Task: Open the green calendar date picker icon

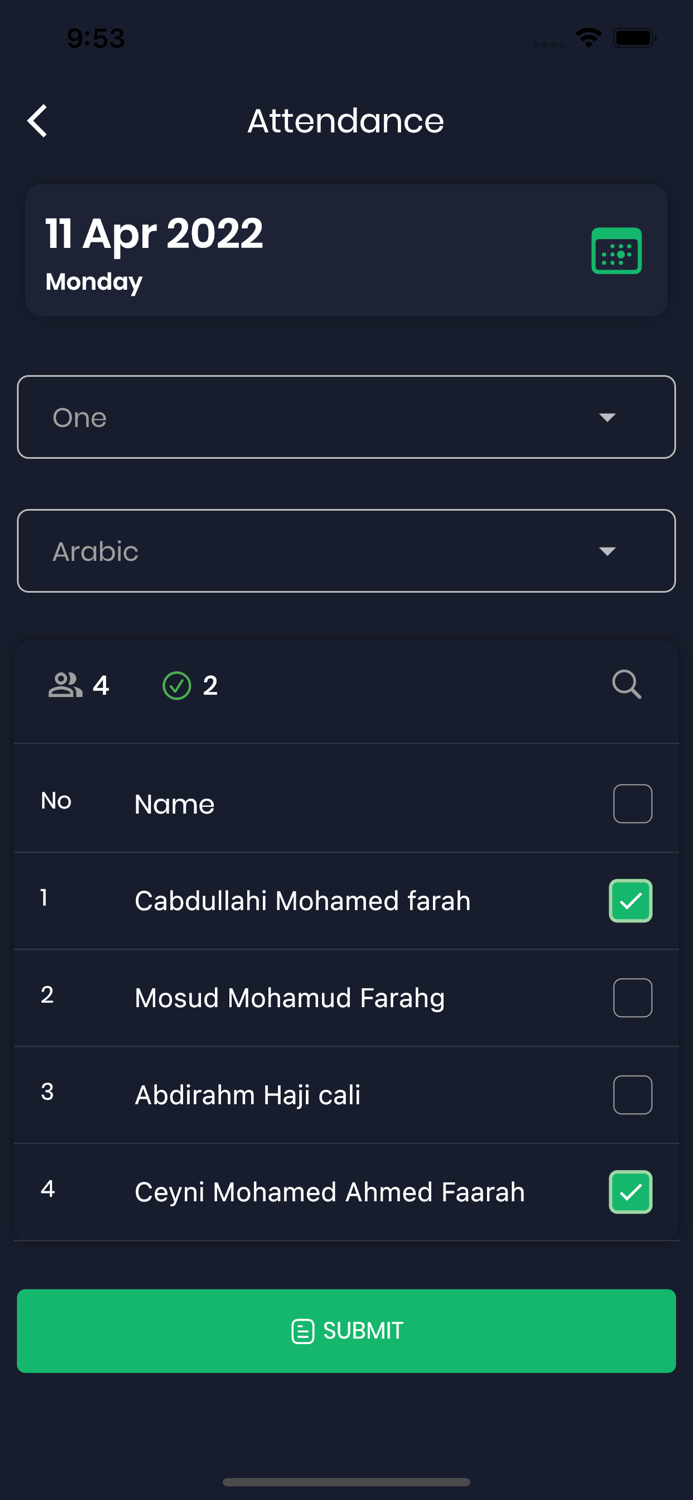Action: pos(616,251)
